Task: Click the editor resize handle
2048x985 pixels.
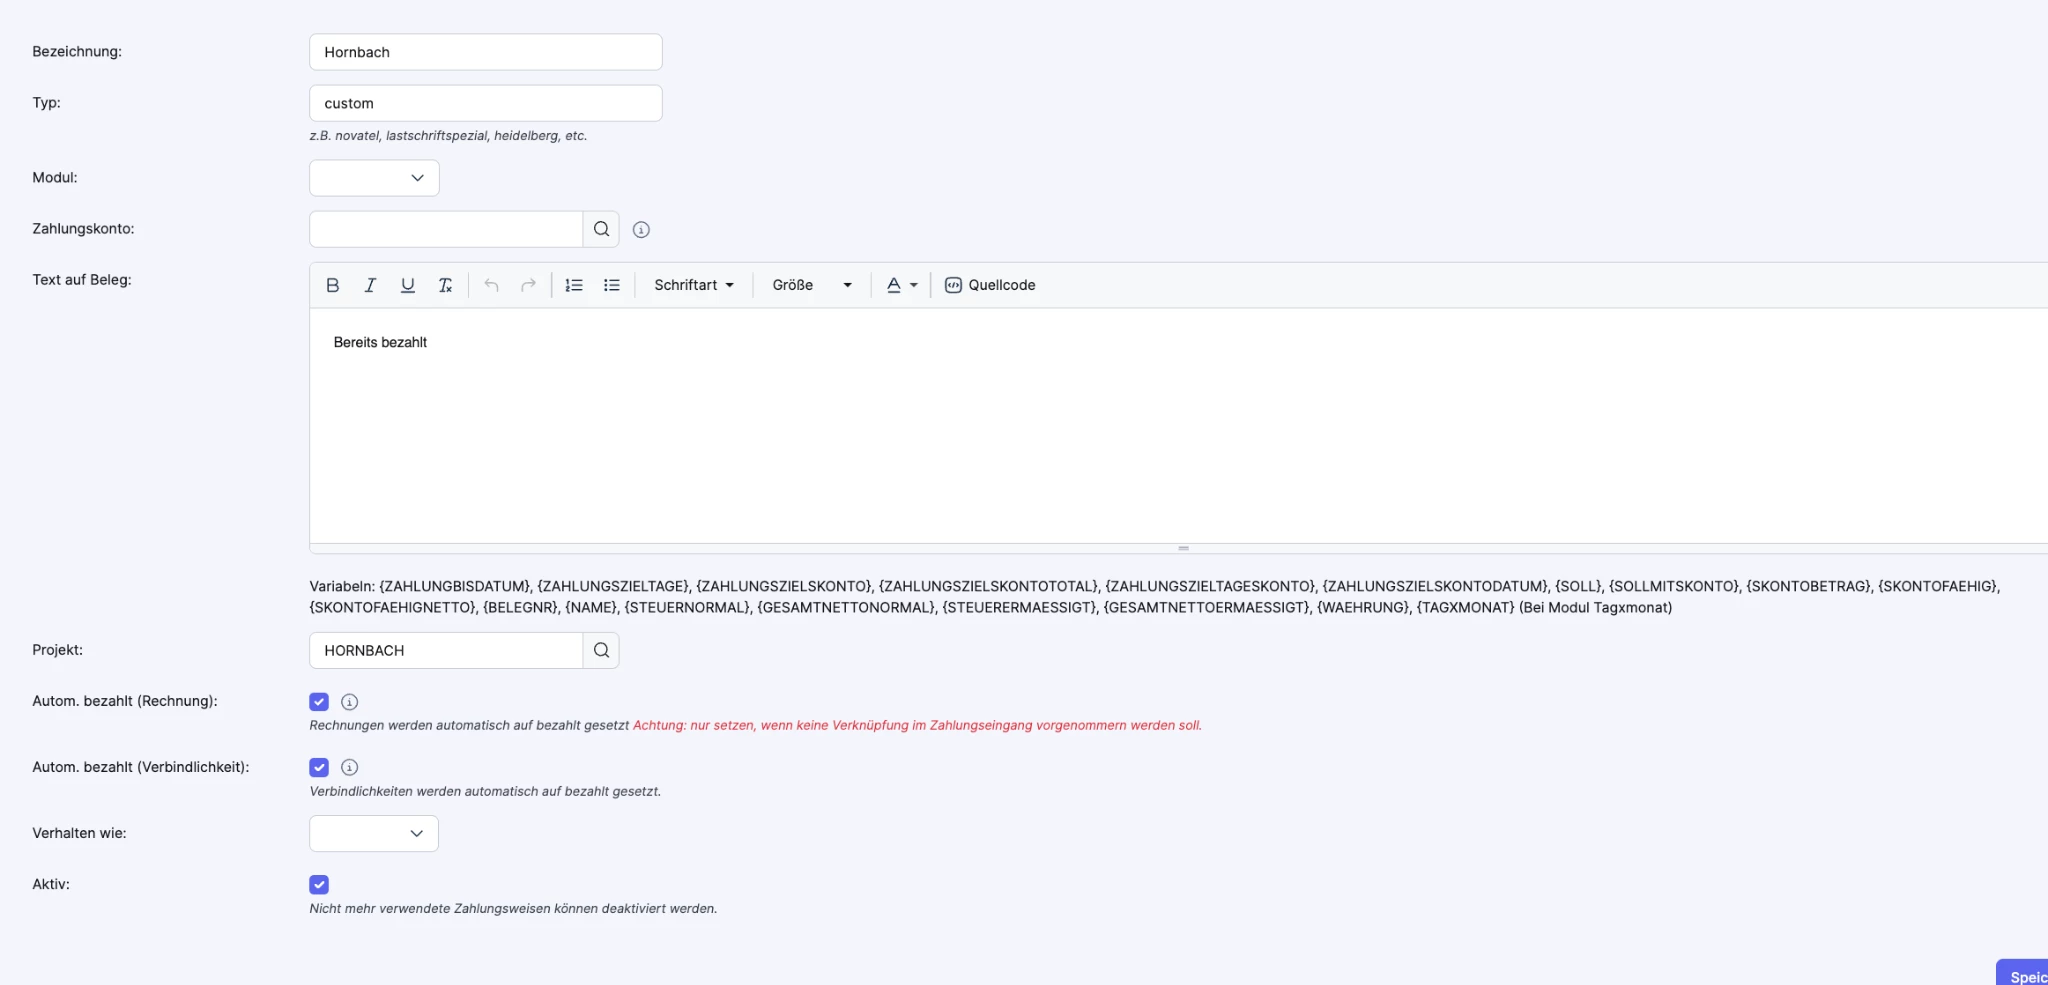Action: coord(1183,548)
